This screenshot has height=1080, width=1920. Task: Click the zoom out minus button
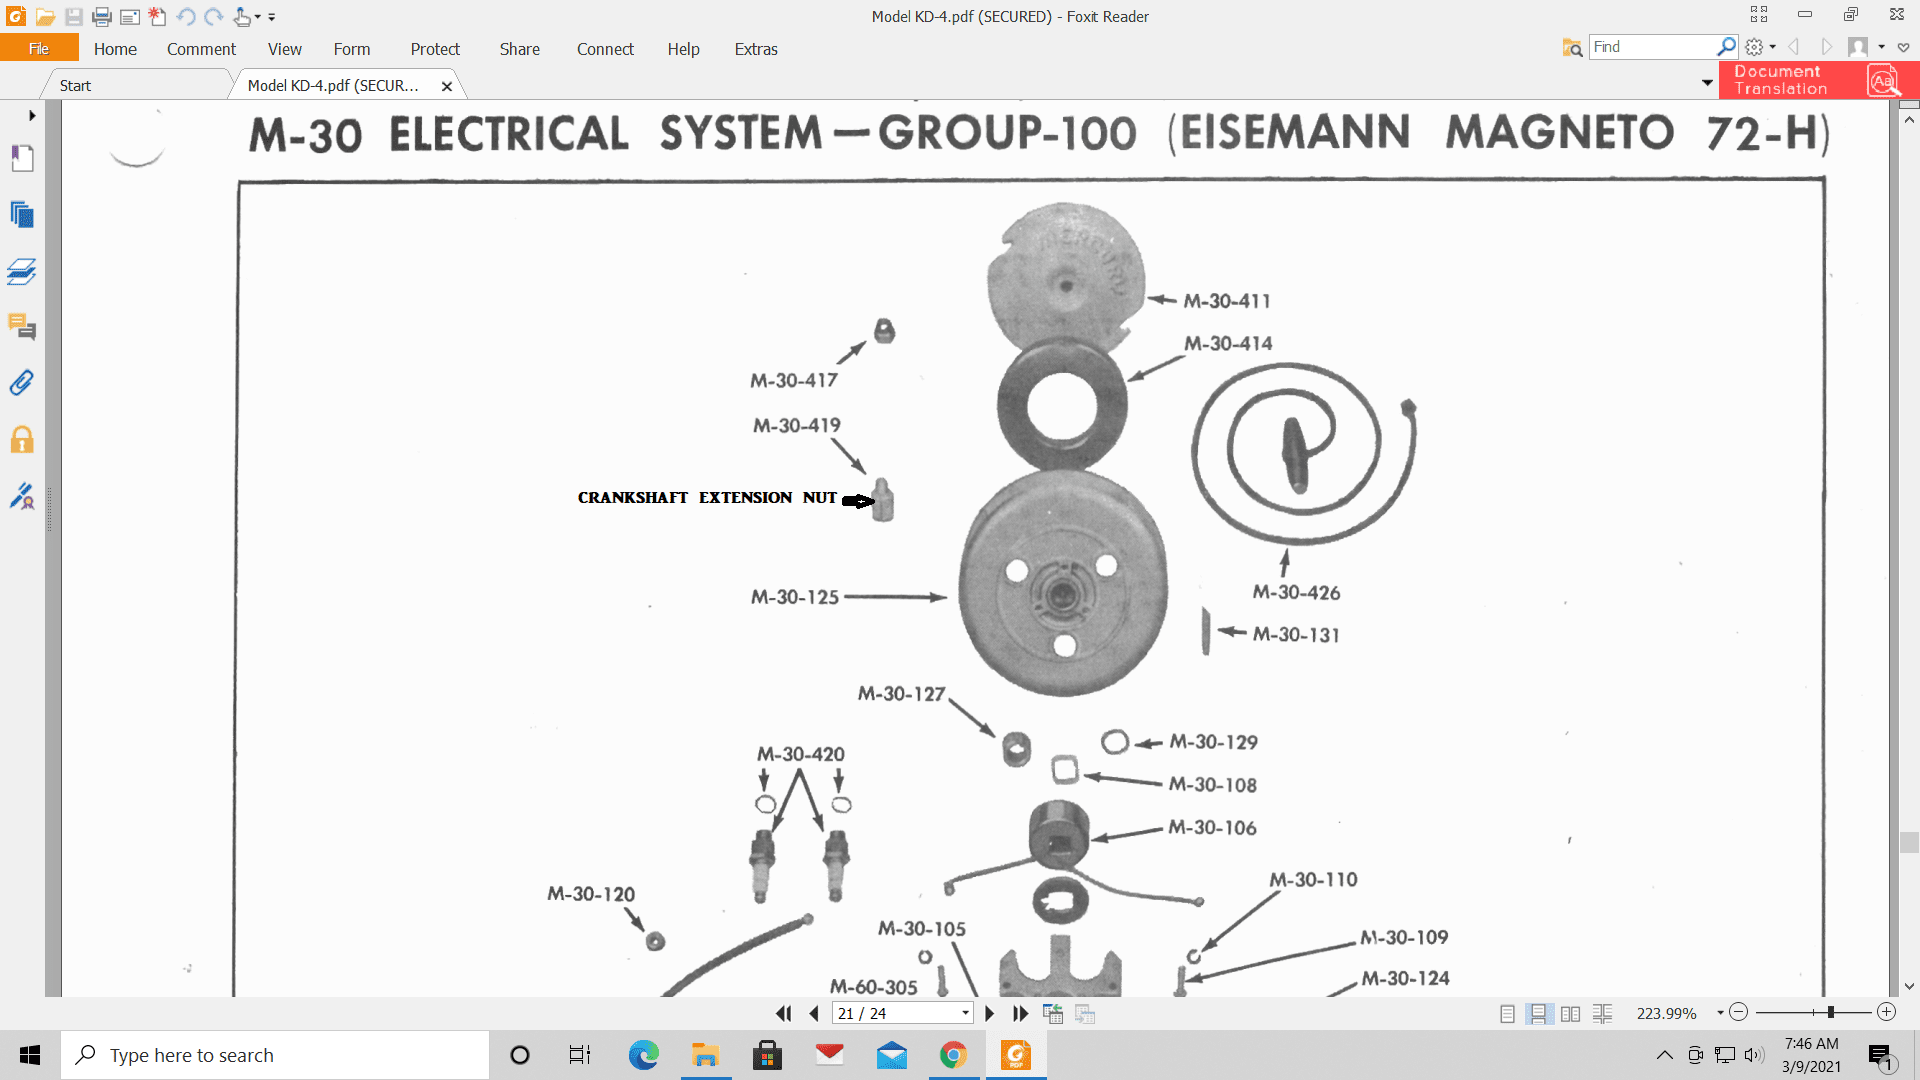(1738, 1012)
